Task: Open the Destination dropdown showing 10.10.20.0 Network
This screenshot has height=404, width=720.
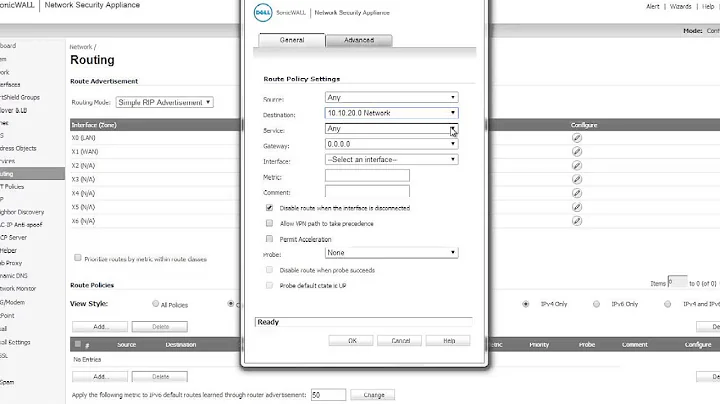Action: coord(392,113)
